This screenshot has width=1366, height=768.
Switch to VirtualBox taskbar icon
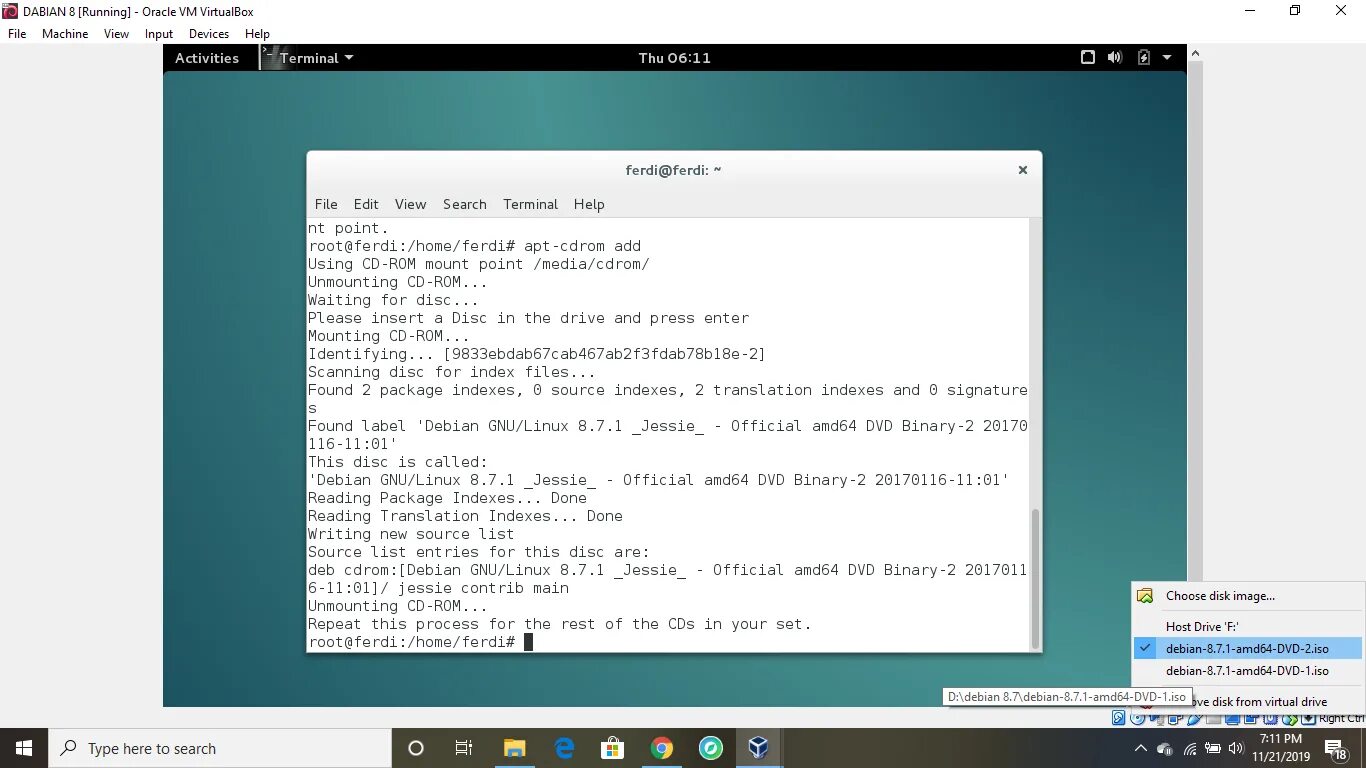[x=759, y=748]
